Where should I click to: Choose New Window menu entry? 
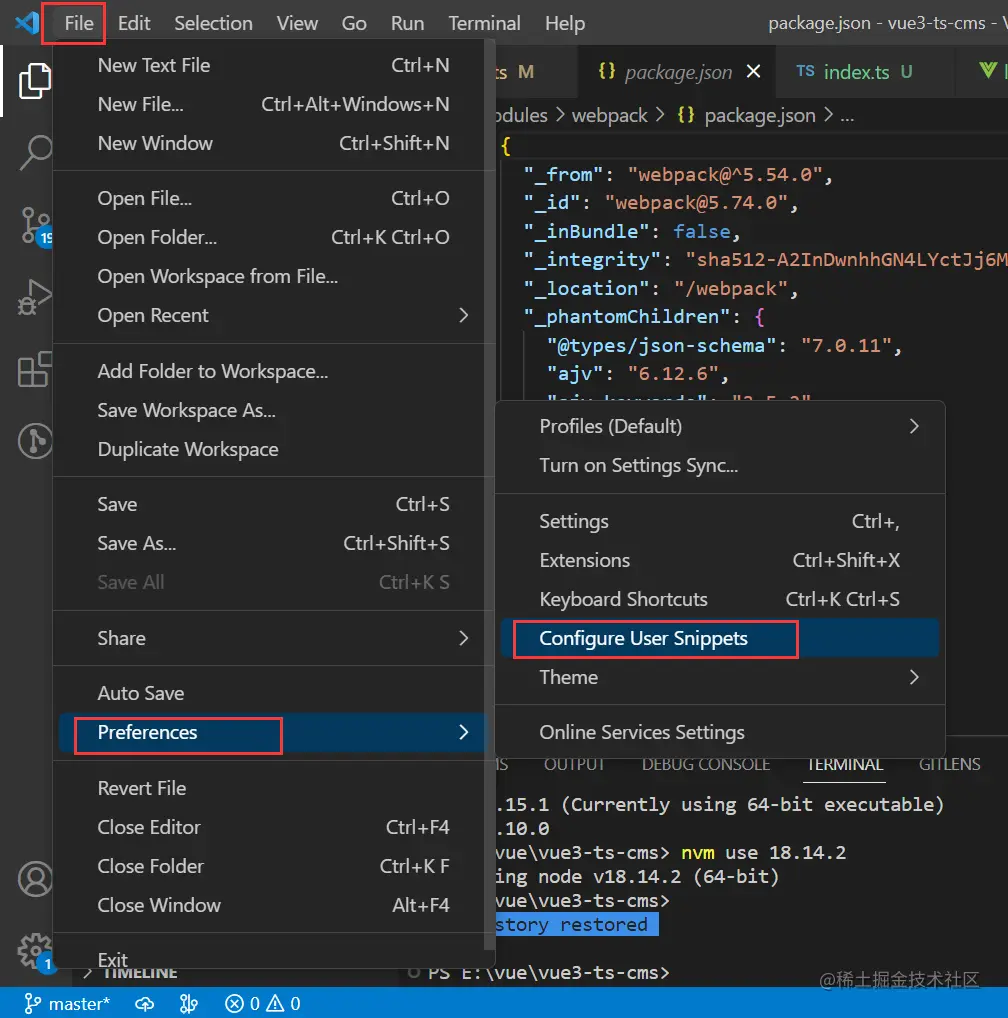click(273, 143)
